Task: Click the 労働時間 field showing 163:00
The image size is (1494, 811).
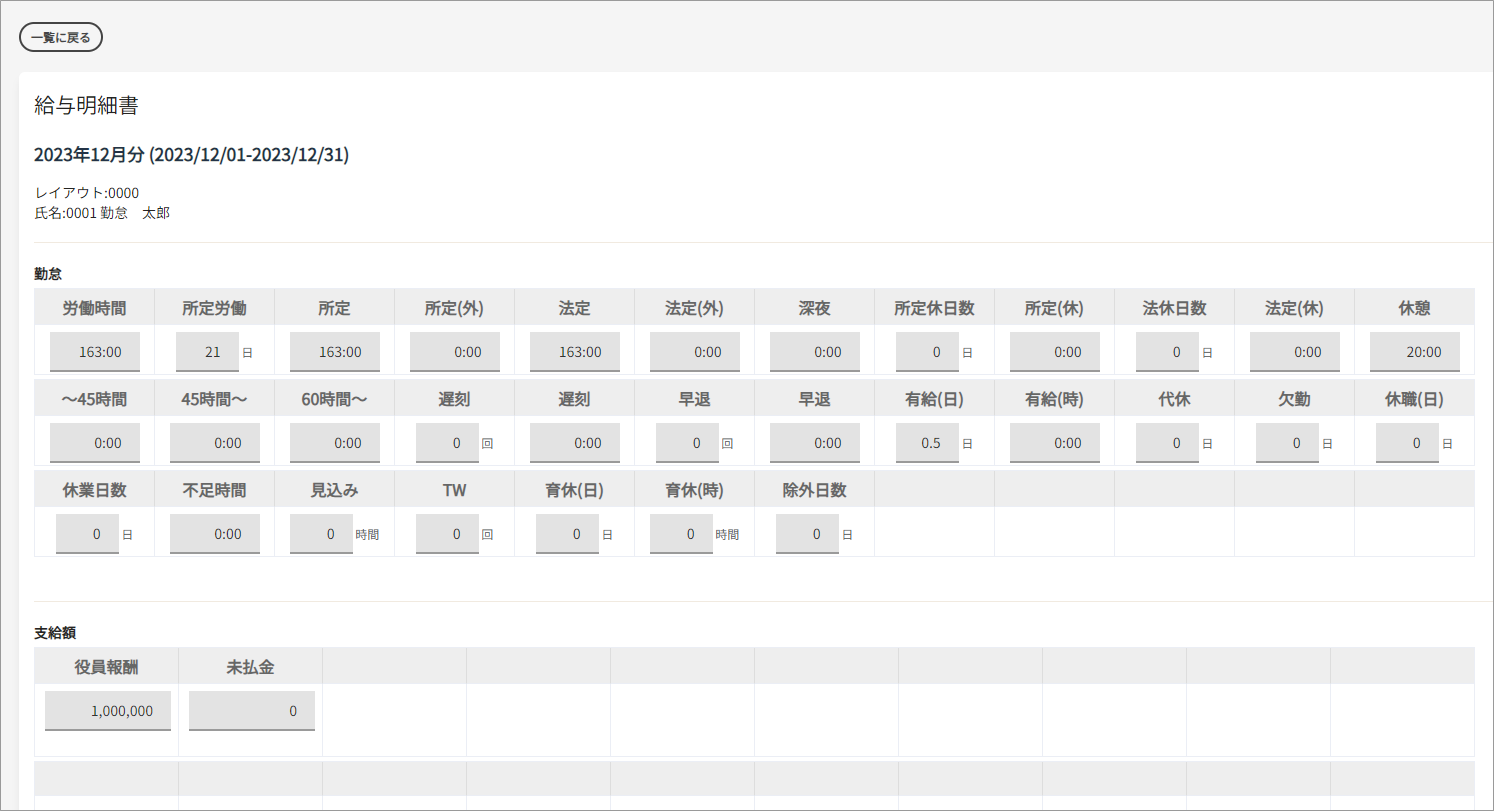Action: point(95,352)
